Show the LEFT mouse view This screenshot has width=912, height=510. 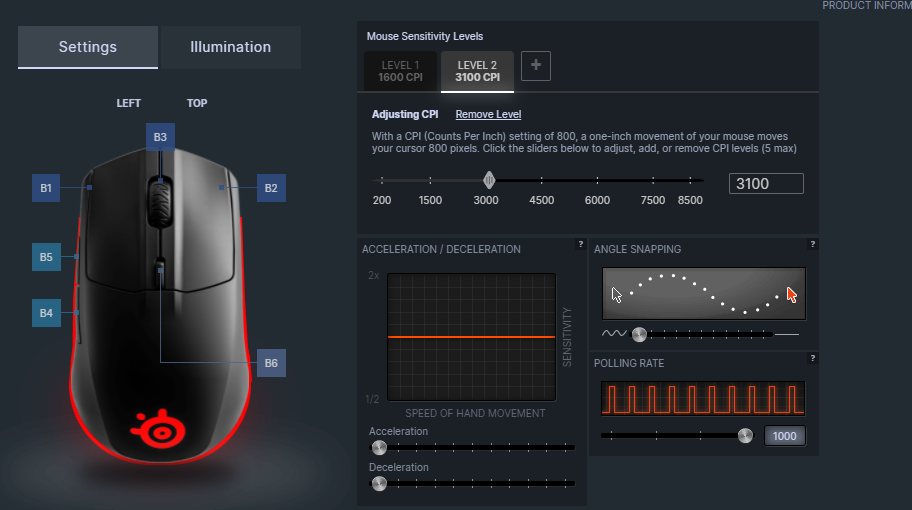(x=129, y=103)
